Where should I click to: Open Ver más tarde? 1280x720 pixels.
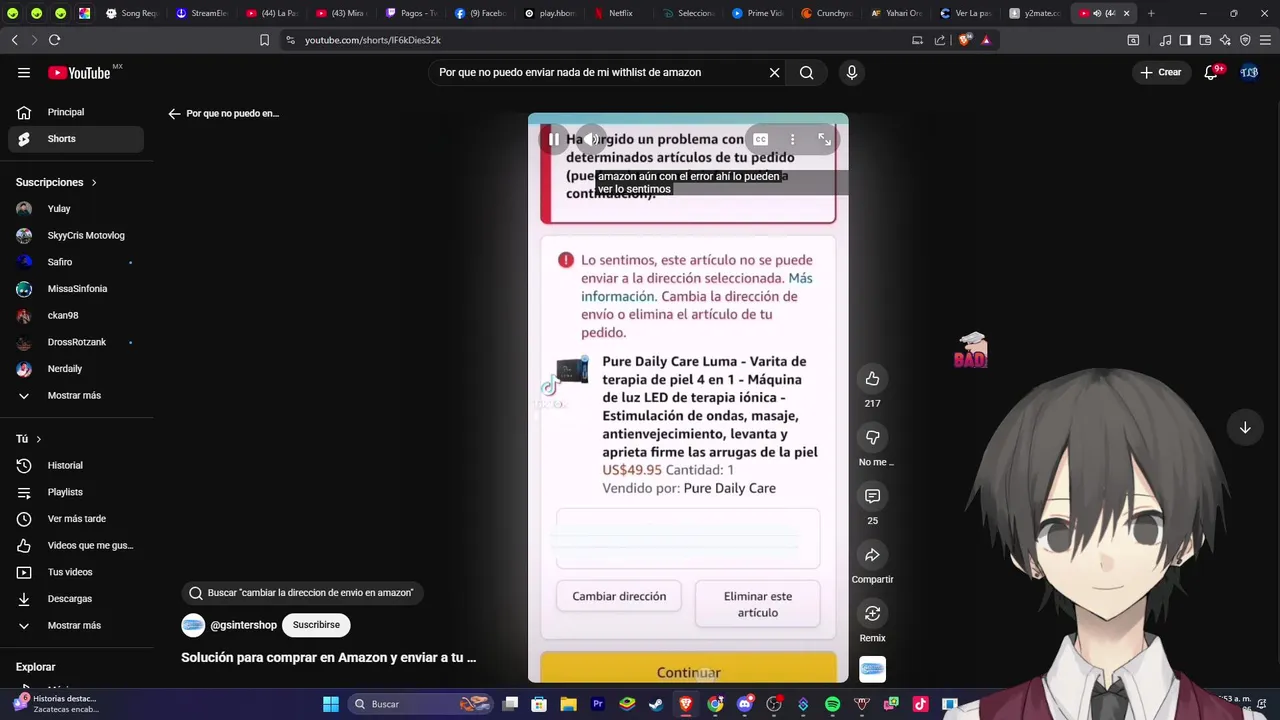76,519
